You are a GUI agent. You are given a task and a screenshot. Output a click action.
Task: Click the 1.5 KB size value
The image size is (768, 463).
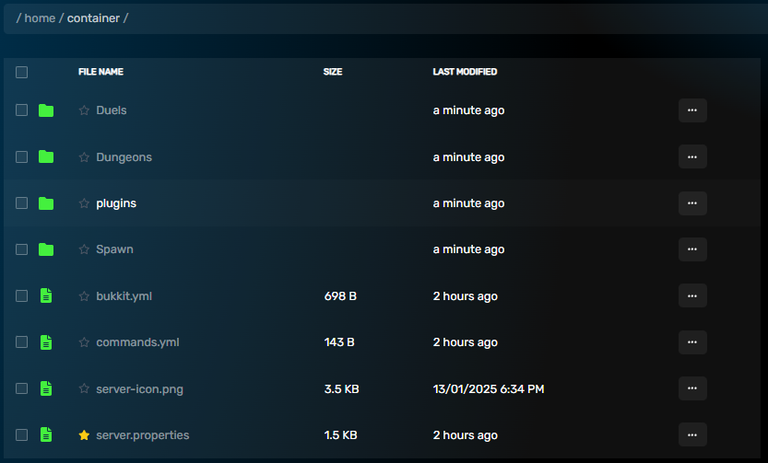[341, 435]
